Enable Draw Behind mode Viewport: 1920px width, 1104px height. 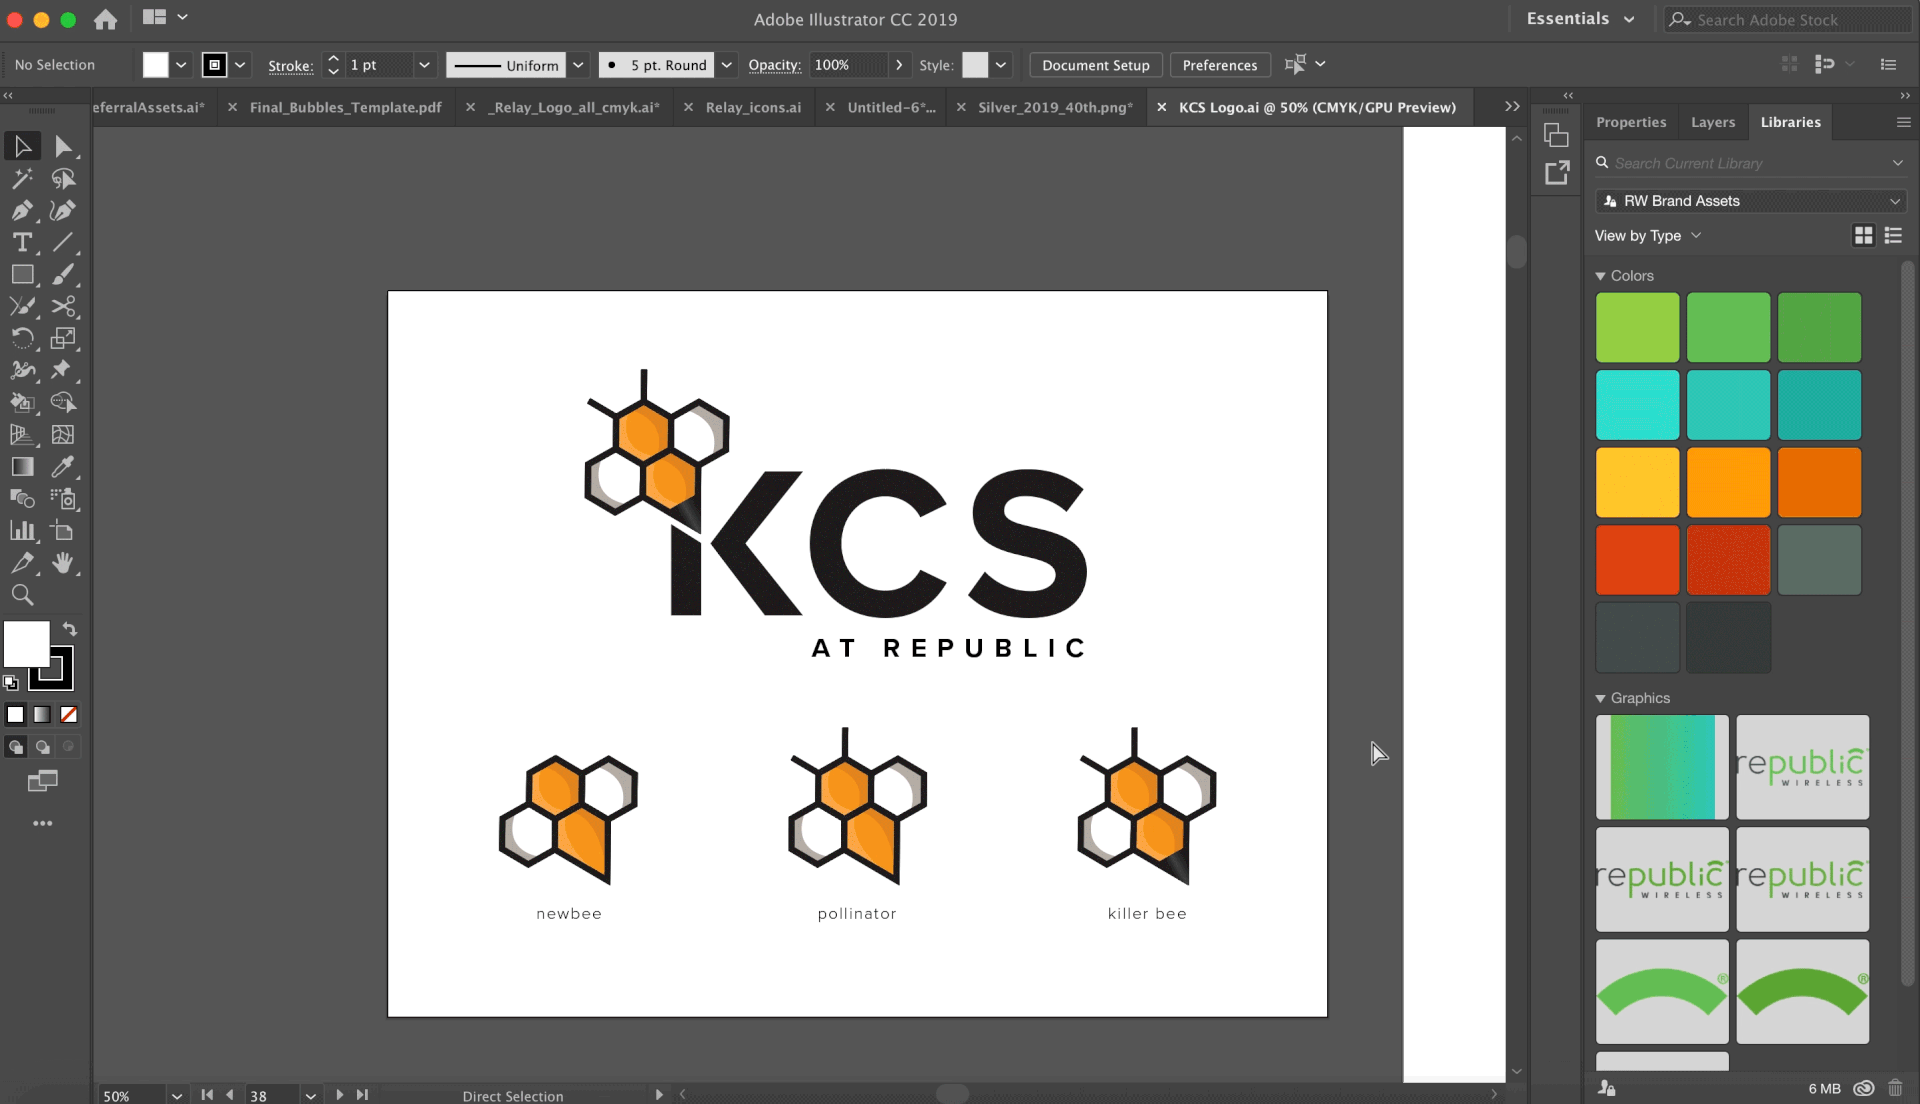point(42,746)
